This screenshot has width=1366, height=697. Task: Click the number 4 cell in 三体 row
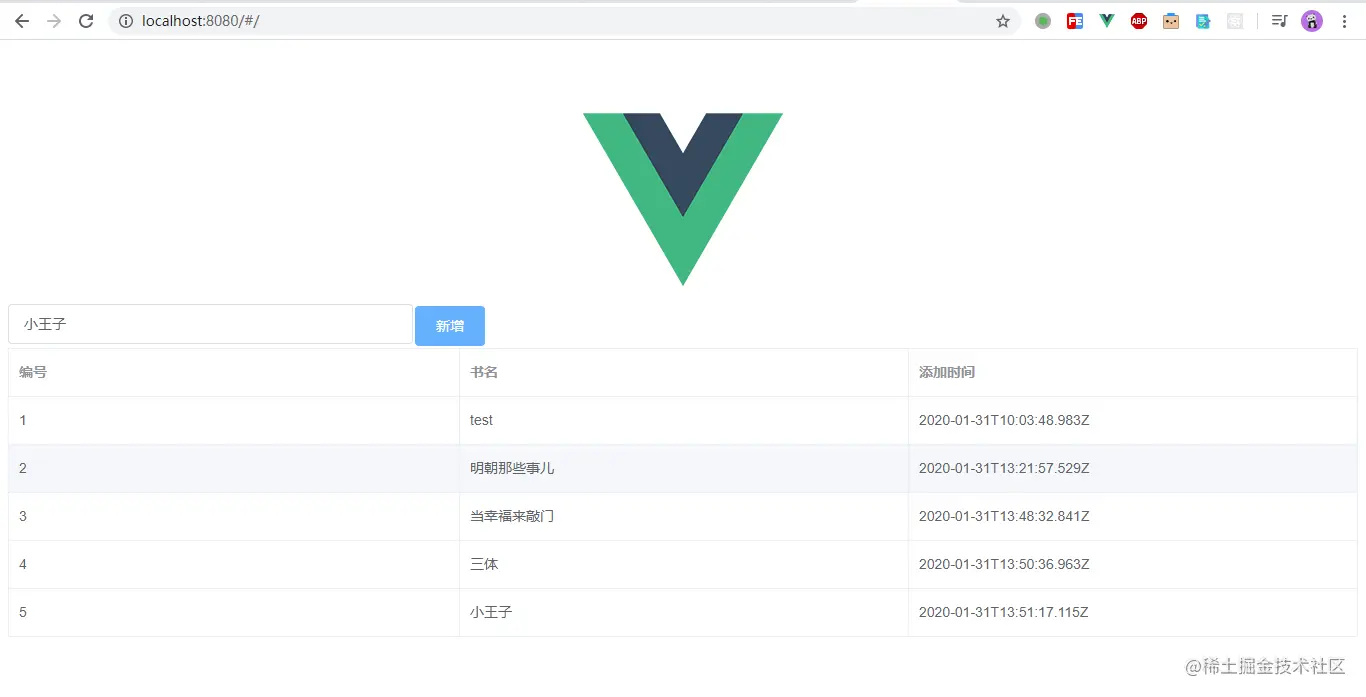(x=234, y=564)
